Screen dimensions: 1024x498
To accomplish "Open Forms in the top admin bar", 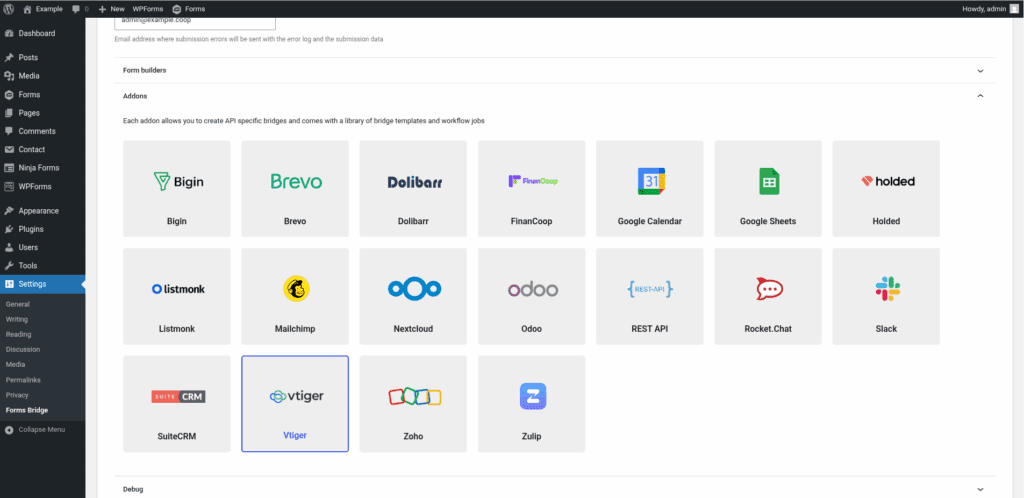I will (189, 9).
